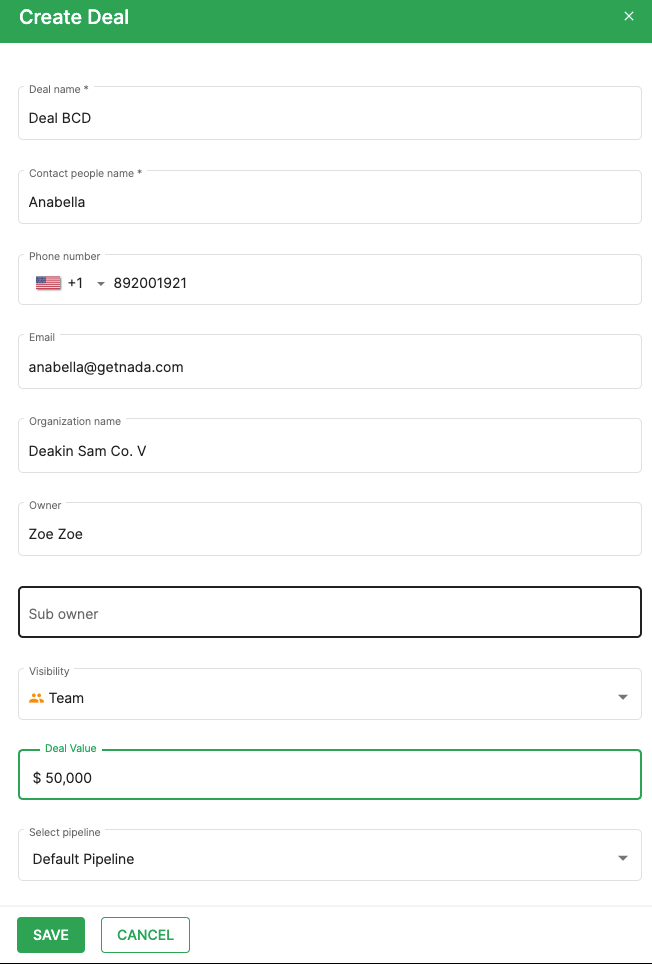
Task: Click the Owner field showing Zoe Zoe
Action: coord(330,530)
